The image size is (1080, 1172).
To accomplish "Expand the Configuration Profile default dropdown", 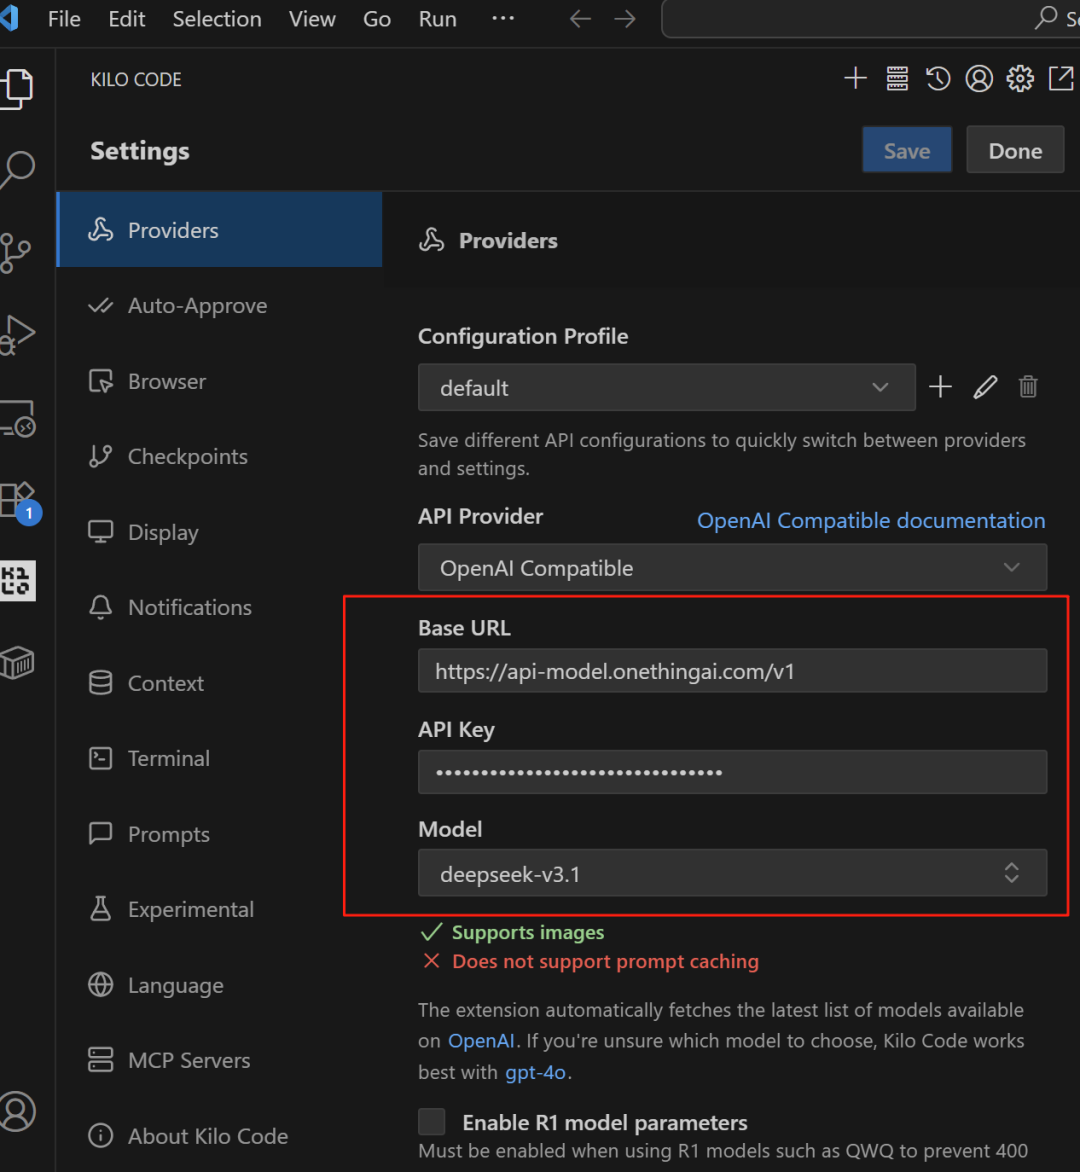I will tap(666, 388).
